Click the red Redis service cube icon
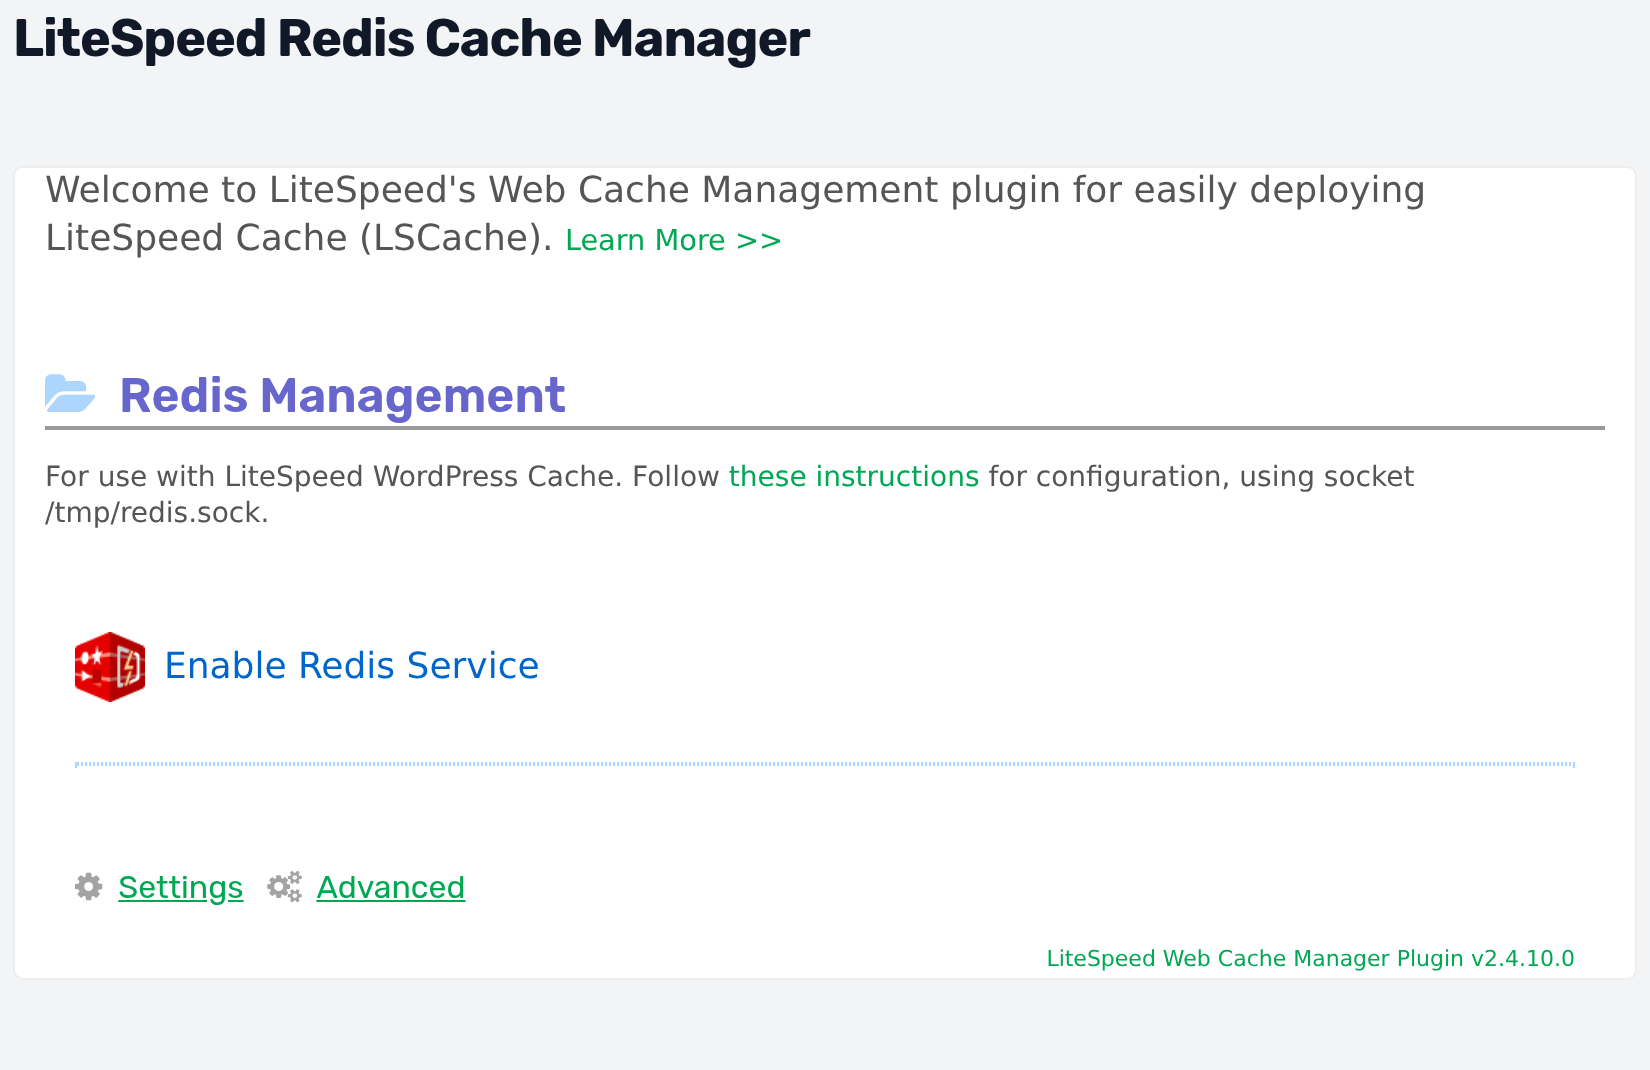The width and height of the screenshot is (1650, 1070). click(110, 666)
